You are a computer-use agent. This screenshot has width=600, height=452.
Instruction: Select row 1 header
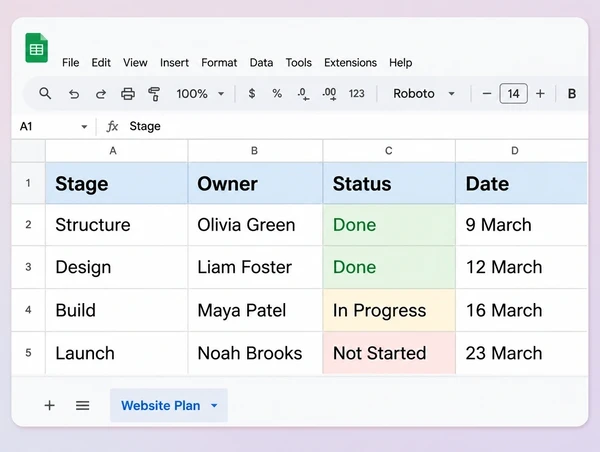[28, 183]
